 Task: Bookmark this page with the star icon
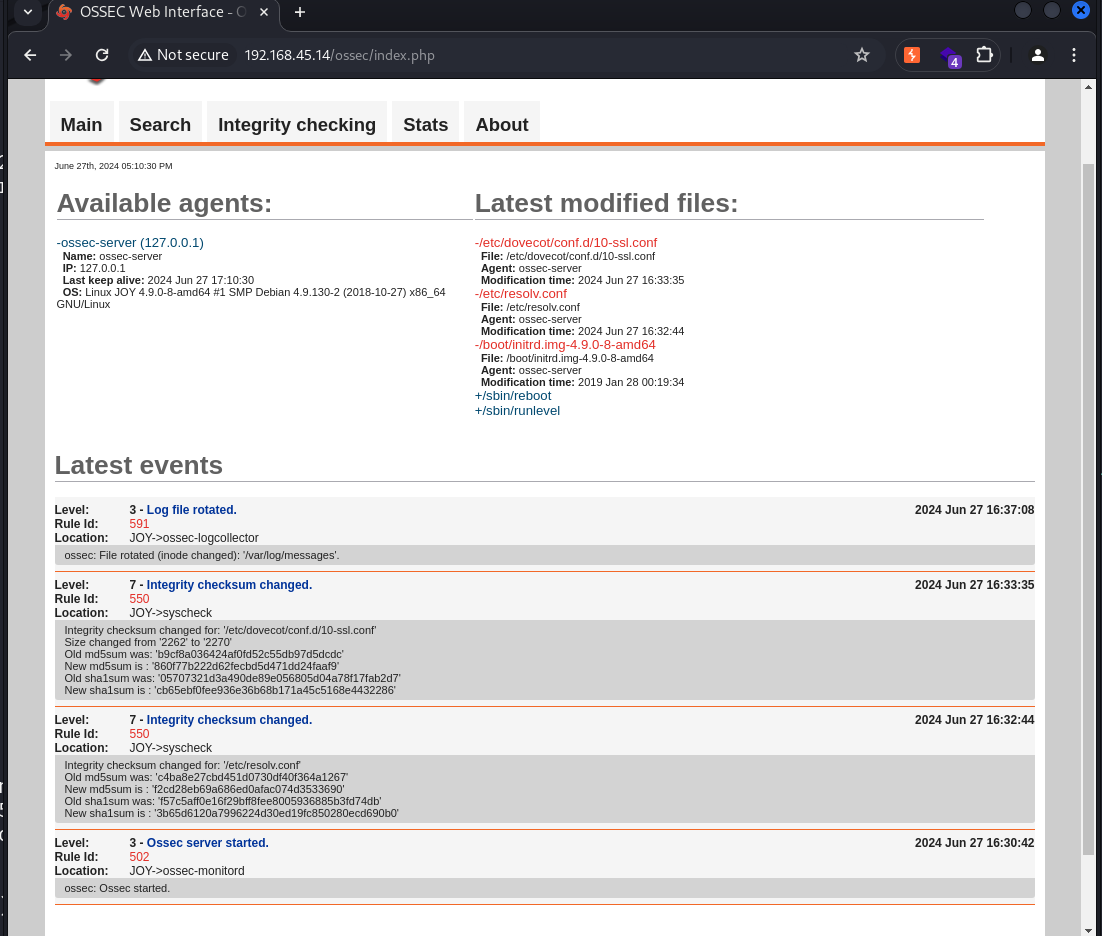(x=862, y=55)
